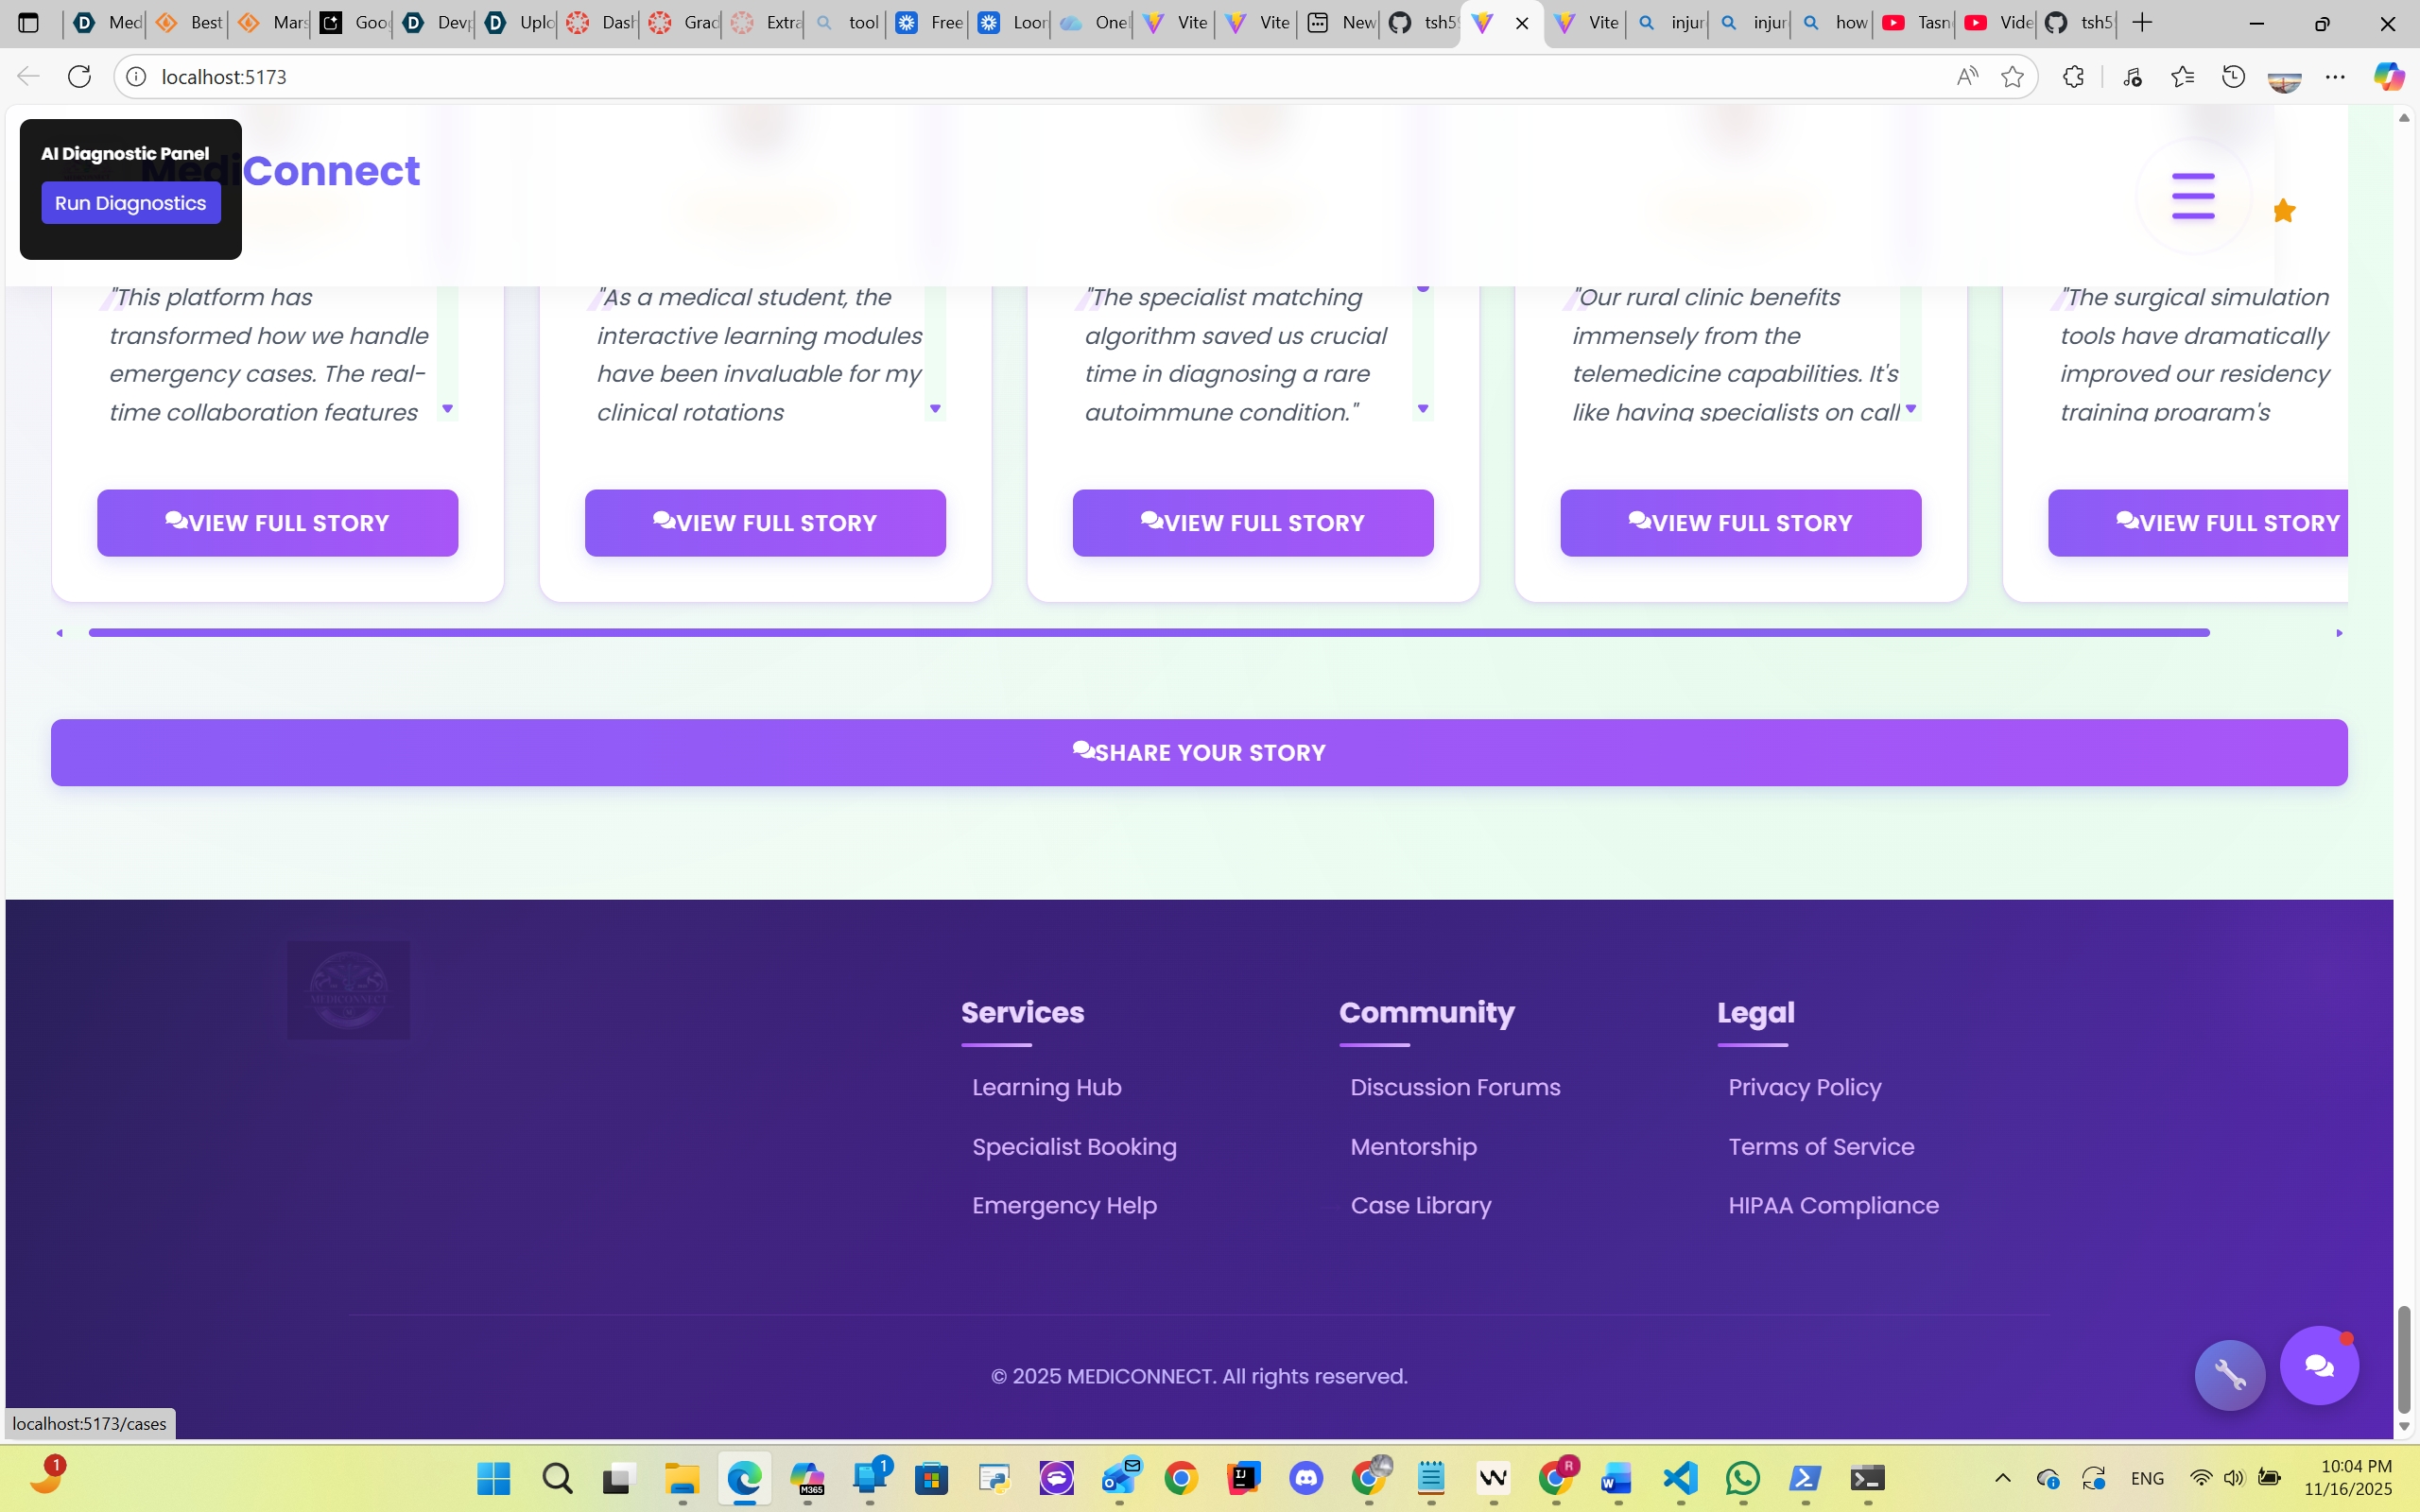The image size is (2420, 1512).
Task: Refresh the localhost page
Action: [79, 77]
